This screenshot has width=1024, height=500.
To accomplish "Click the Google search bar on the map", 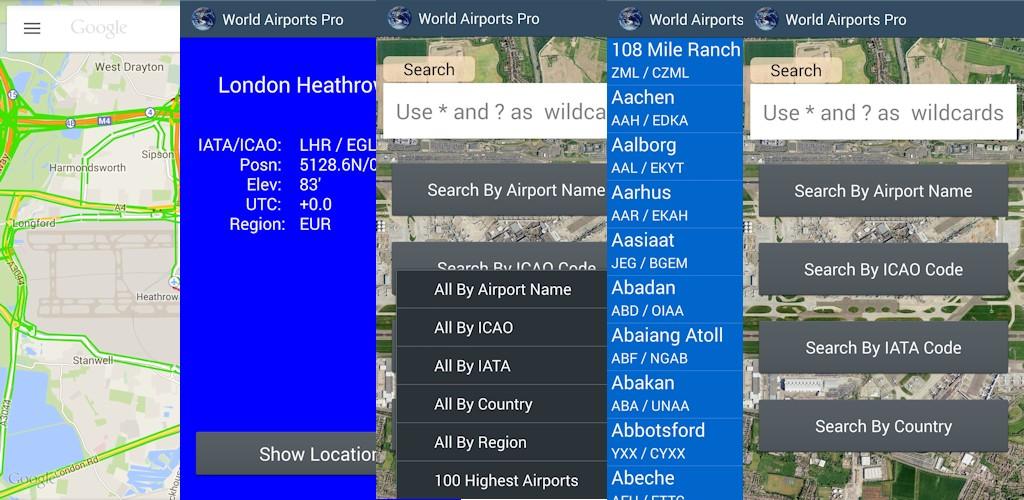I will 93,28.
